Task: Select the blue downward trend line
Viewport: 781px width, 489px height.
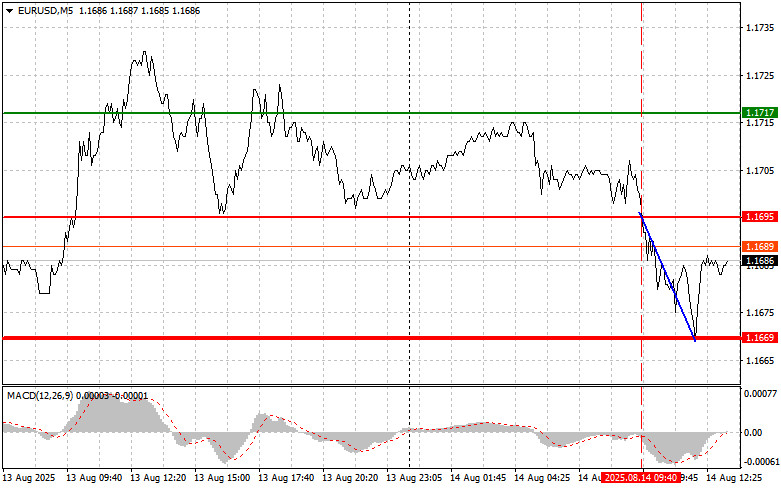Action: point(667,277)
